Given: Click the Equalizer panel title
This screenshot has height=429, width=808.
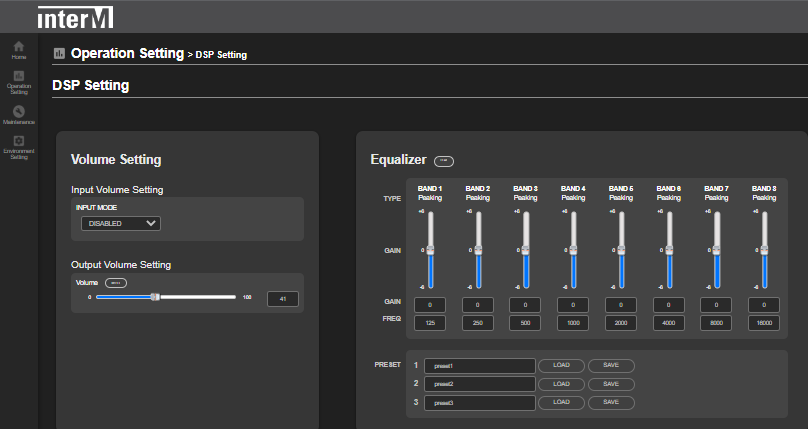Looking at the screenshot, I should 398,160.
